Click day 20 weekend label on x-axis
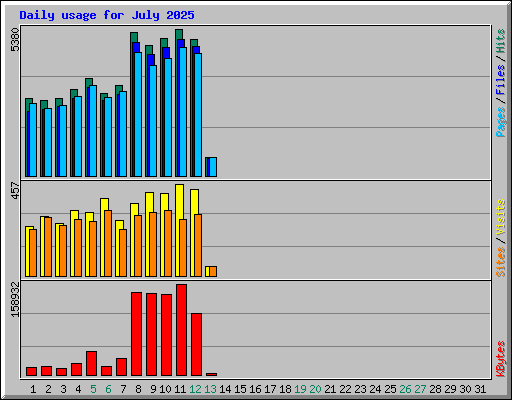Image resolution: width=512 pixels, height=400 pixels. tap(315, 389)
